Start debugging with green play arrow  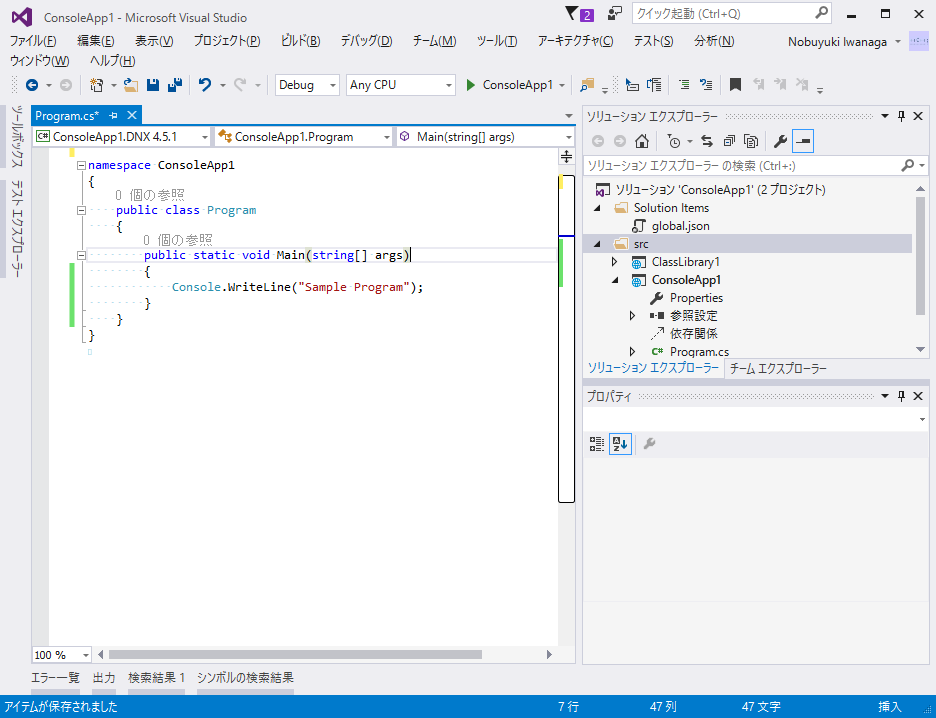pyautogui.click(x=470, y=85)
